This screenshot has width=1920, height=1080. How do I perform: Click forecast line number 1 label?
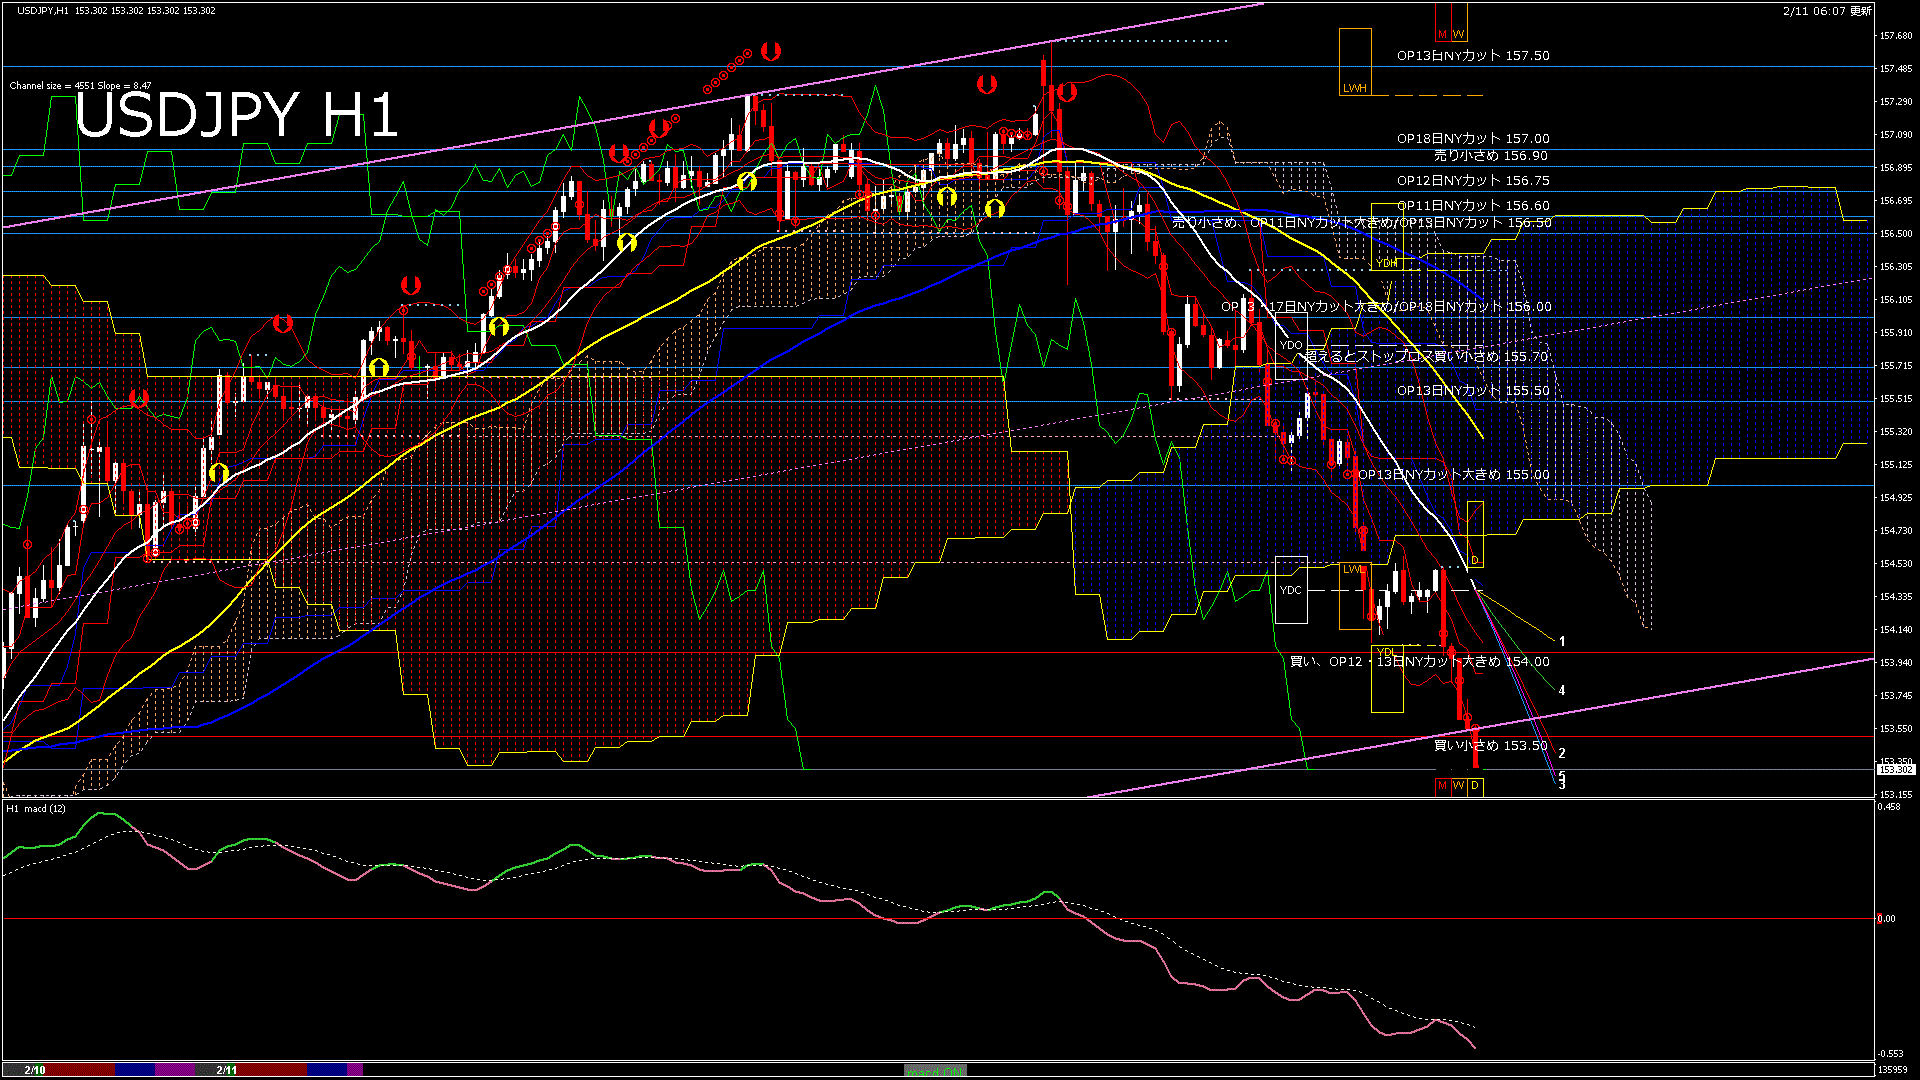tap(1562, 642)
